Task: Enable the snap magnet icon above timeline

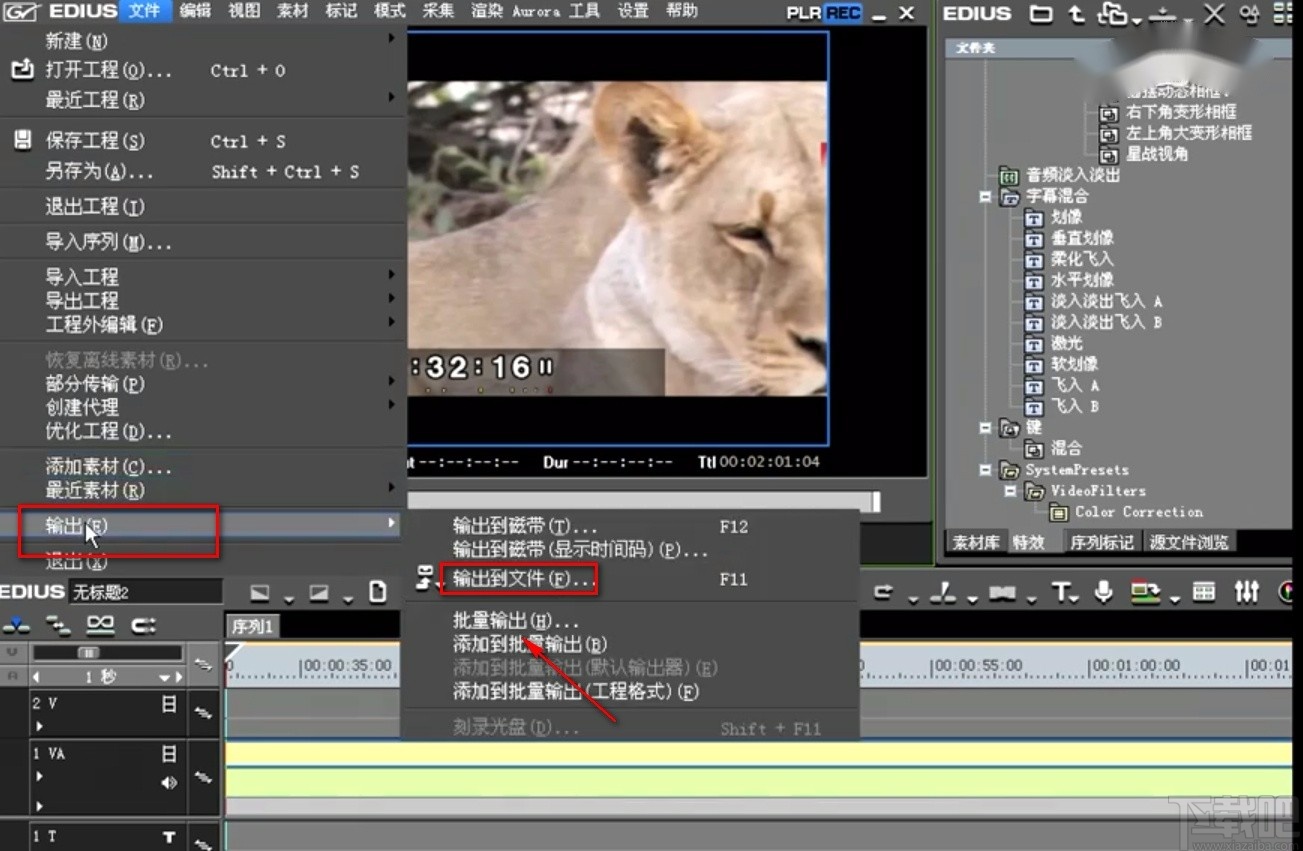Action: click(944, 592)
